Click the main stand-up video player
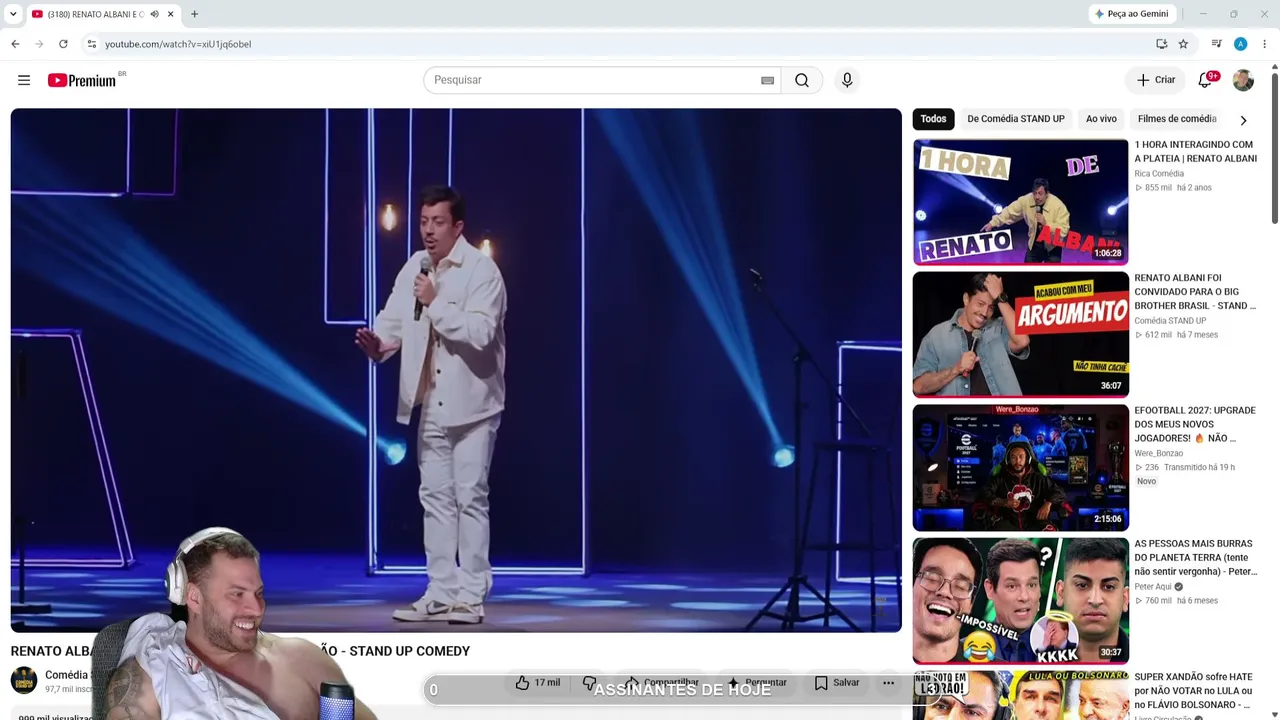 click(456, 370)
